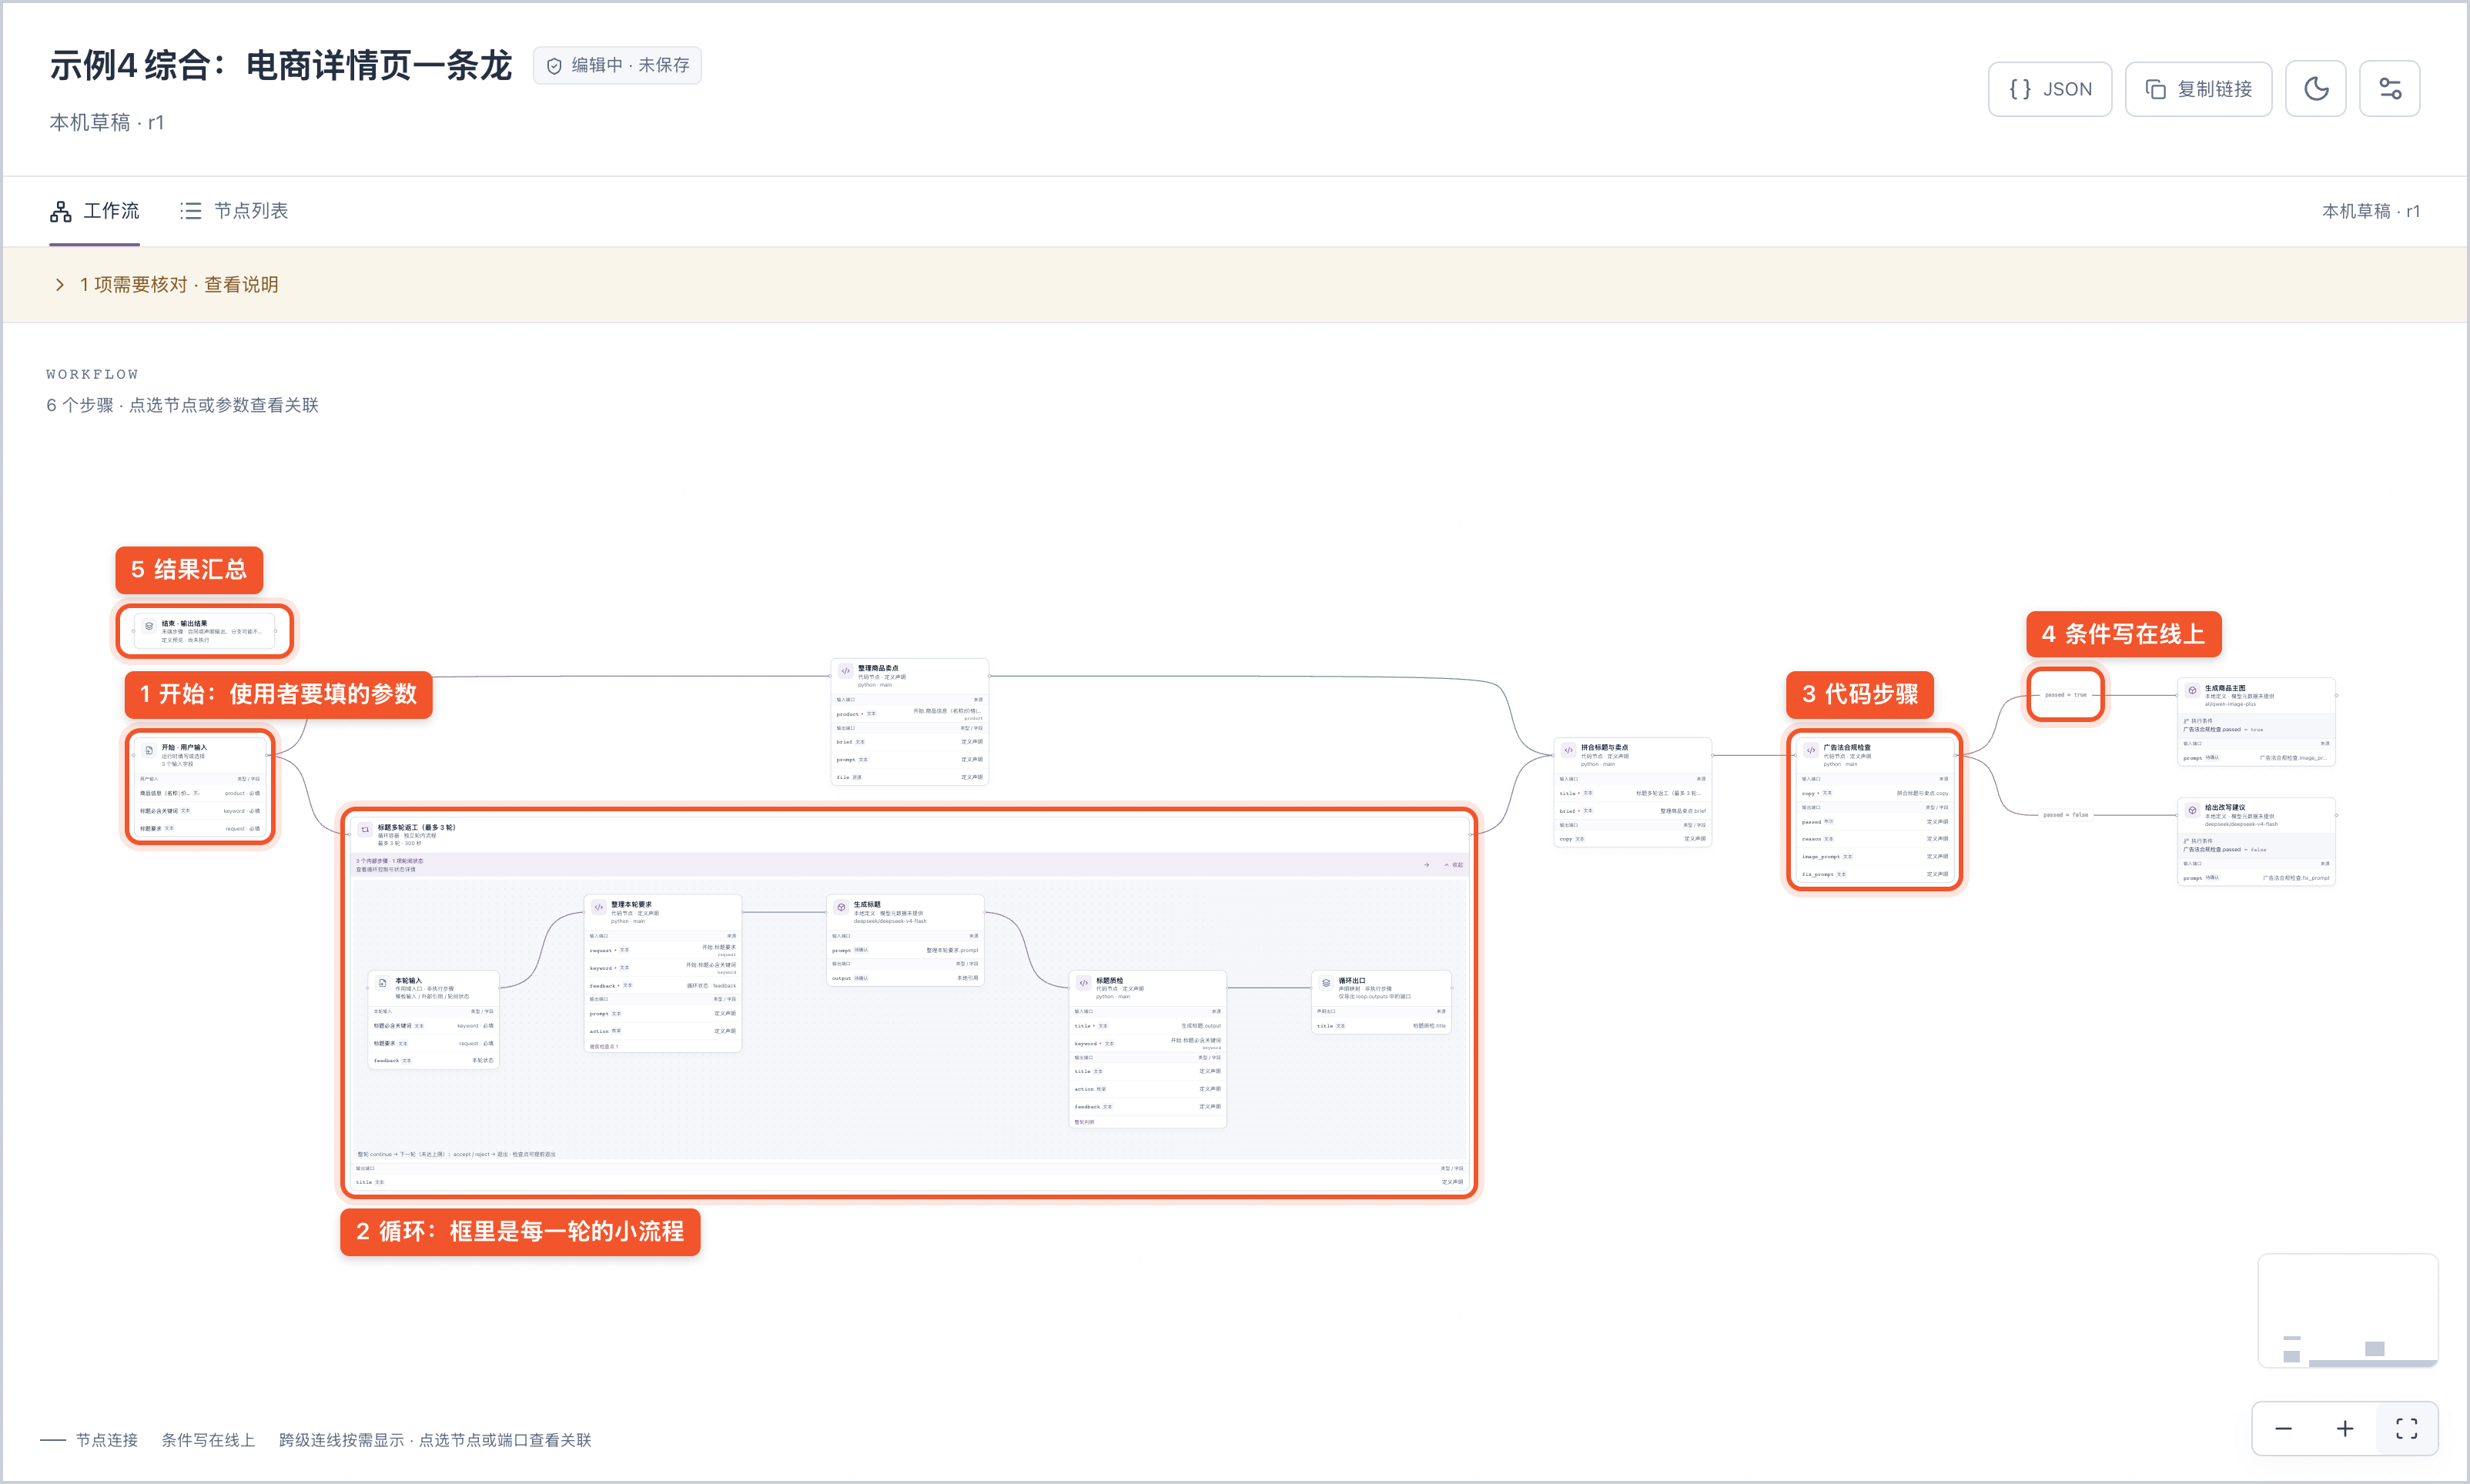Click the fit-to-screen canvas icon
This screenshot has height=1484, width=2470.
point(2407,1428)
